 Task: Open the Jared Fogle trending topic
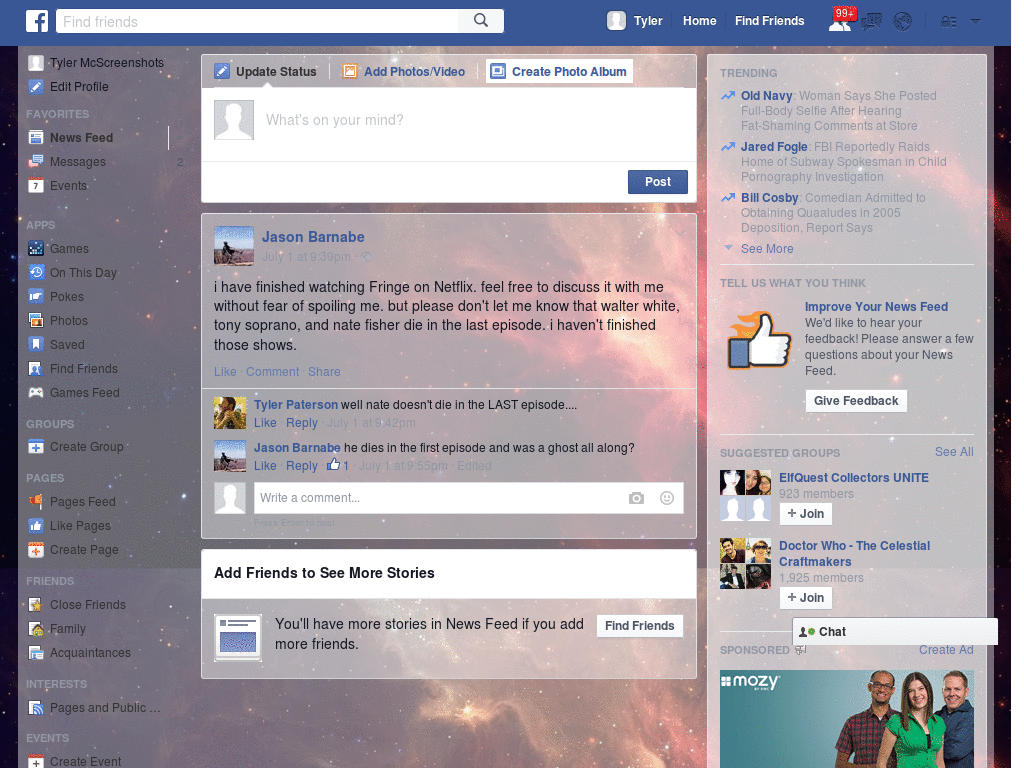pos(773,146)
